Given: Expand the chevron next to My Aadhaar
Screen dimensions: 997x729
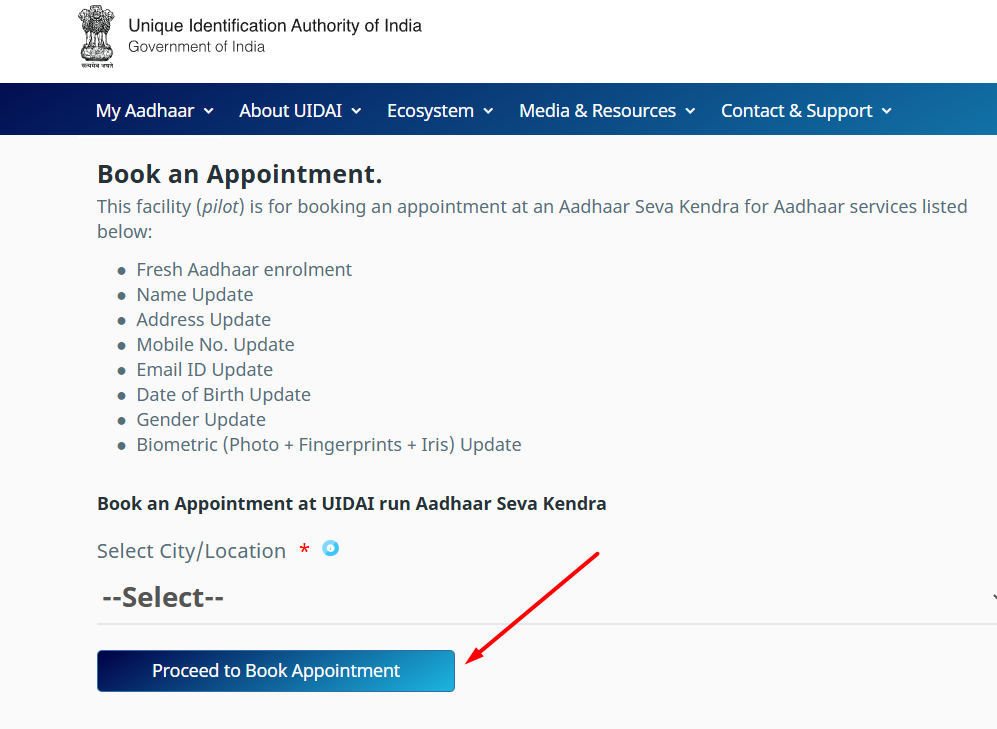Looking at the screenshot, I should (209, 111).
